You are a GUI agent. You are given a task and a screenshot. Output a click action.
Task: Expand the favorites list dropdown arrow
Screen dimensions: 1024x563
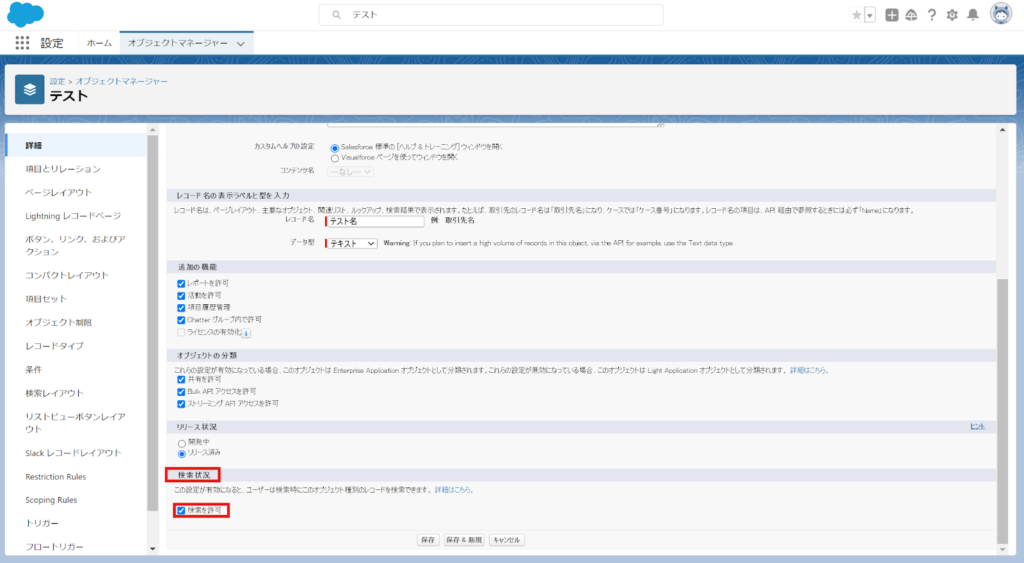[x=870, y=15]
